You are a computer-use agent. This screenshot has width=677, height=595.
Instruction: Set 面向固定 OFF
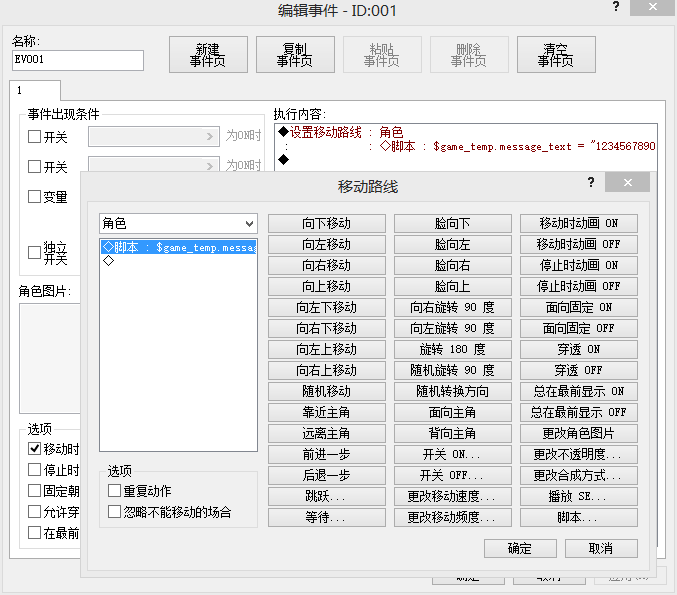coord(579,329)
